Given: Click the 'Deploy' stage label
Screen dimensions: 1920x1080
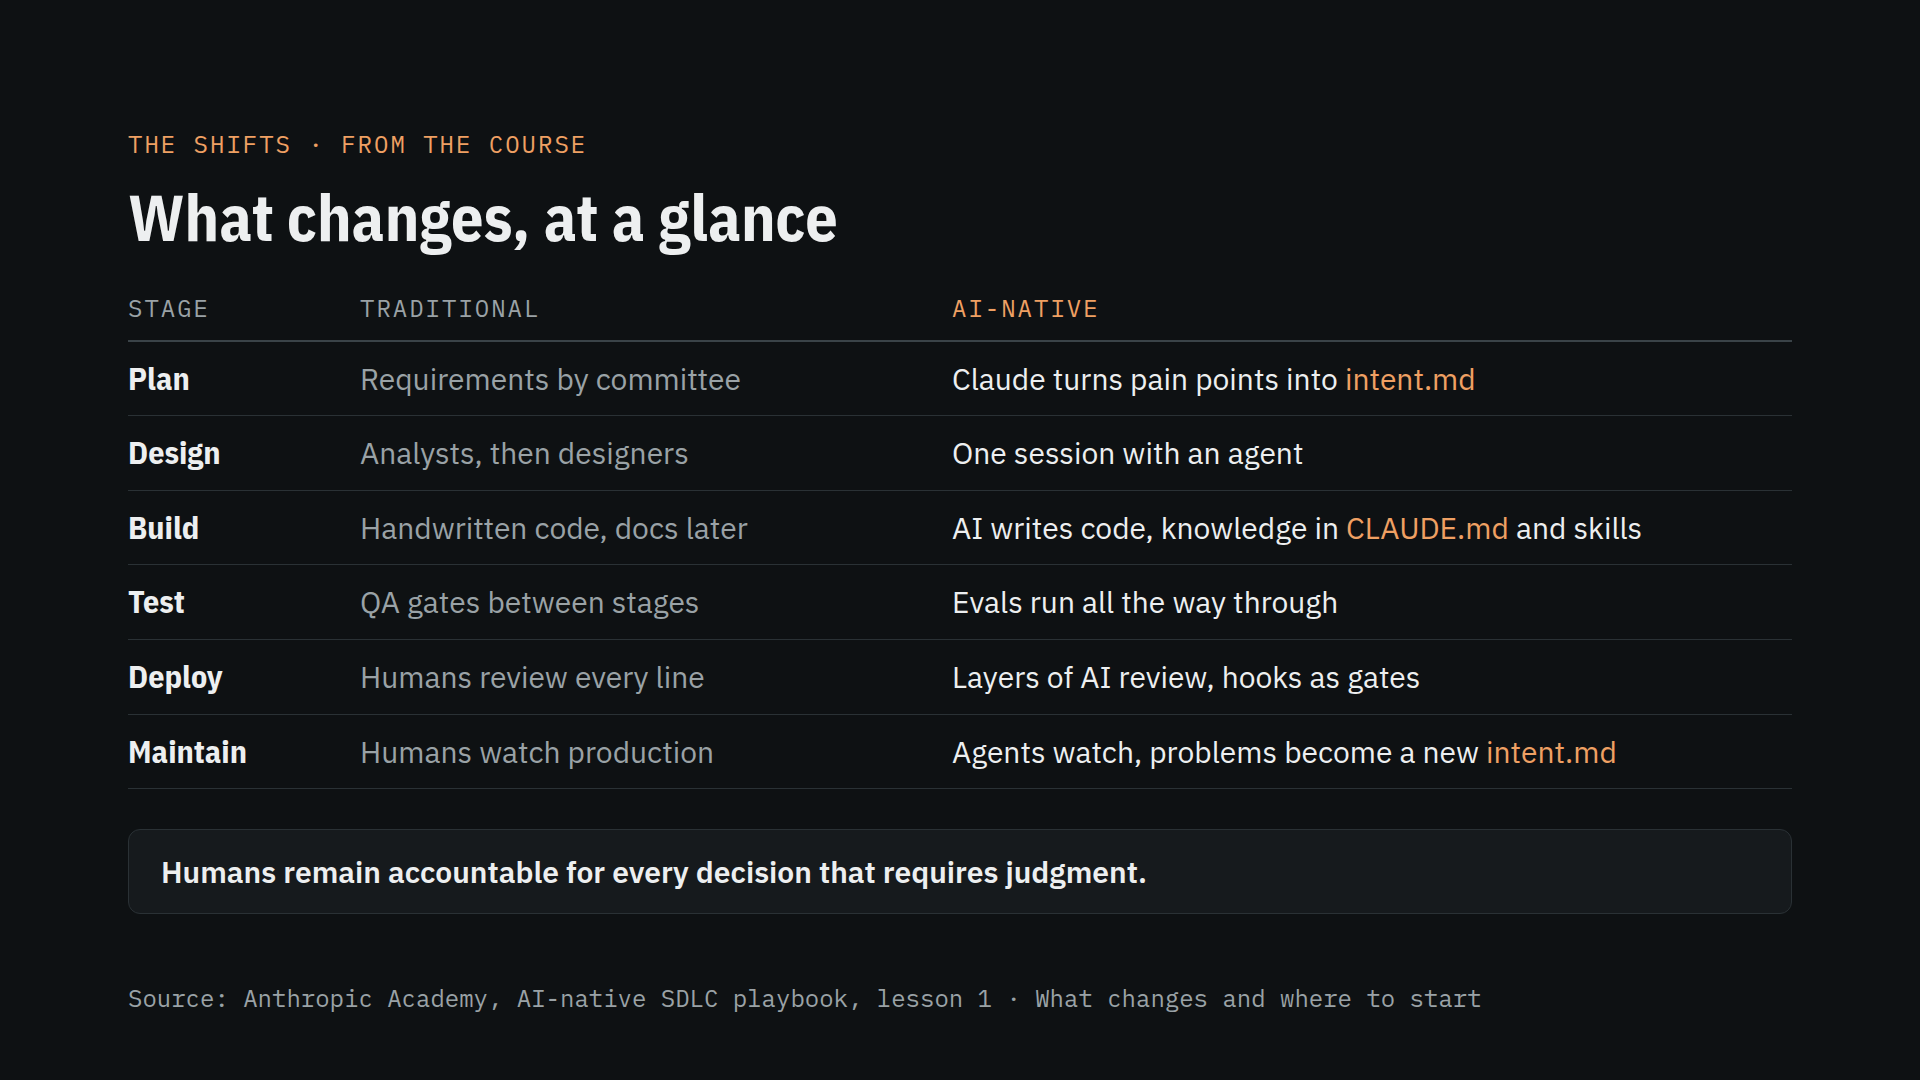Looking at the screenshot, I should click(x=175, y=678).
